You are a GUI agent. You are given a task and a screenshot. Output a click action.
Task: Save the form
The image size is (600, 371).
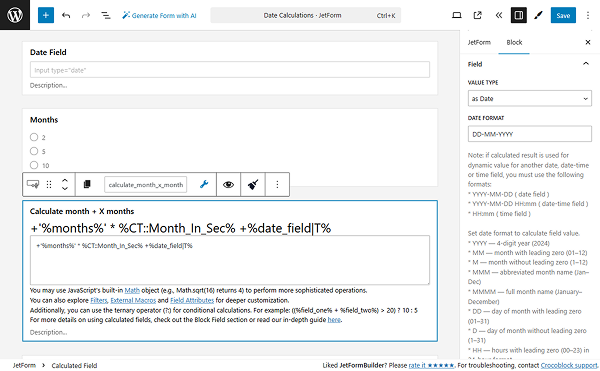[563, 15]
